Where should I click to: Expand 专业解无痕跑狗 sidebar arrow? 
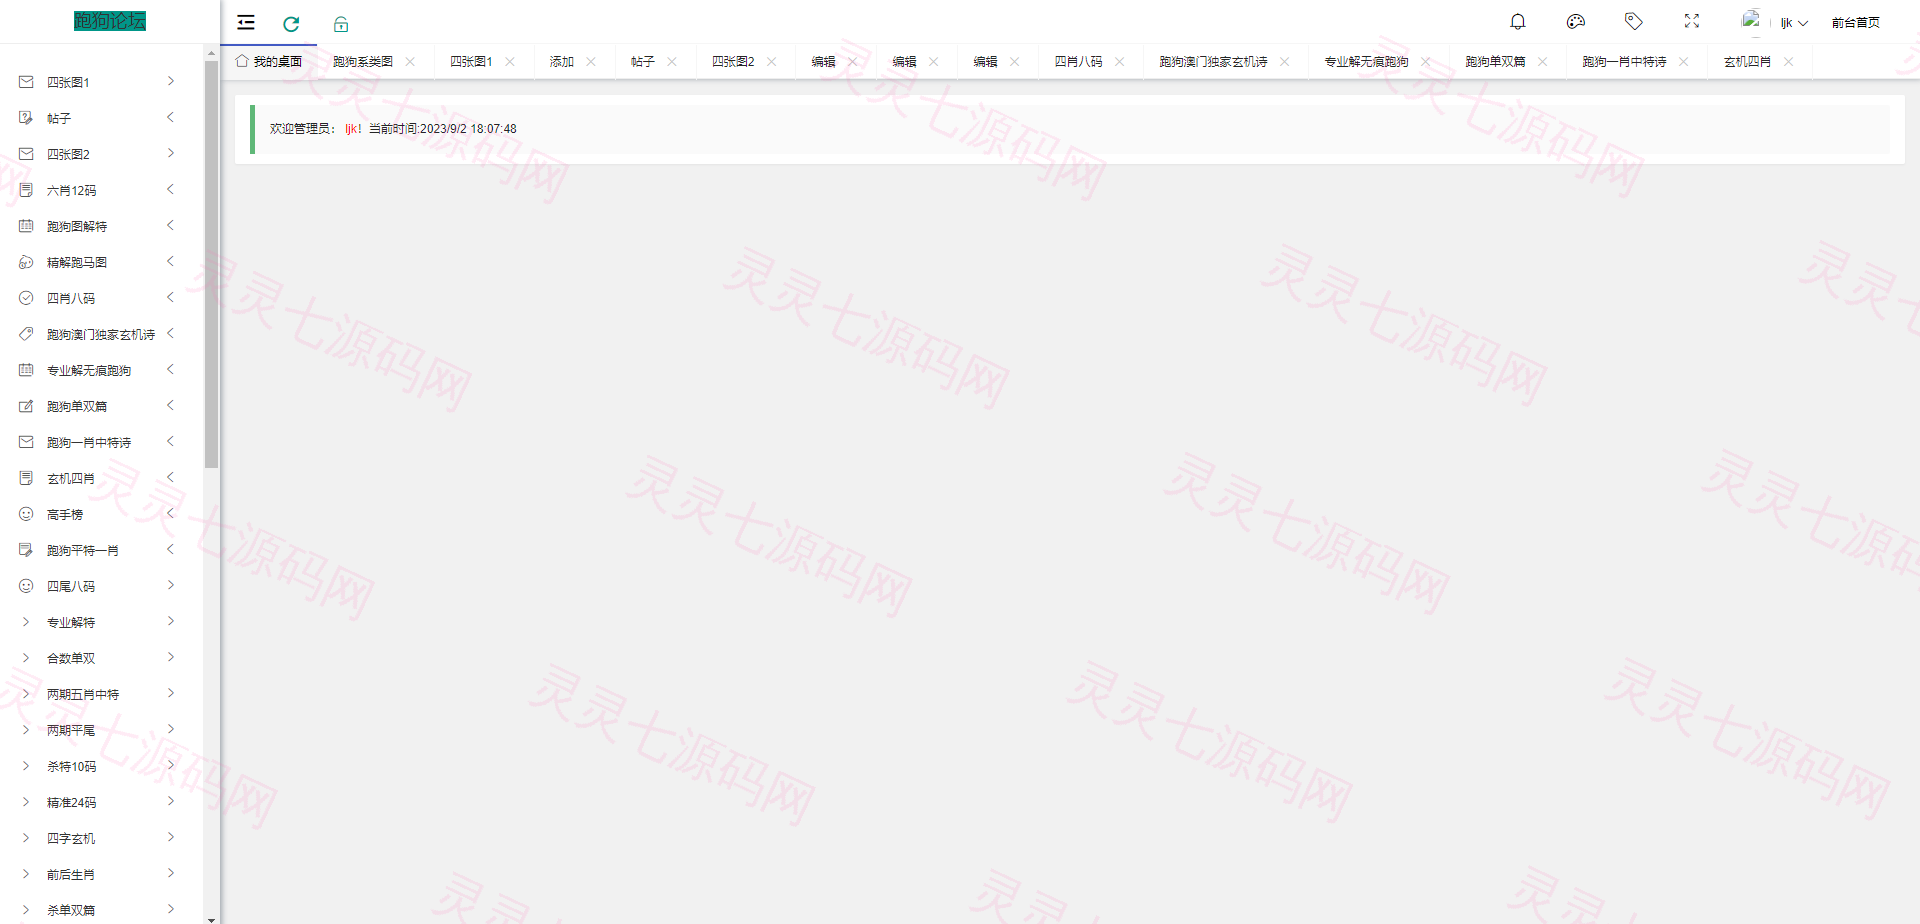point(171,369)
